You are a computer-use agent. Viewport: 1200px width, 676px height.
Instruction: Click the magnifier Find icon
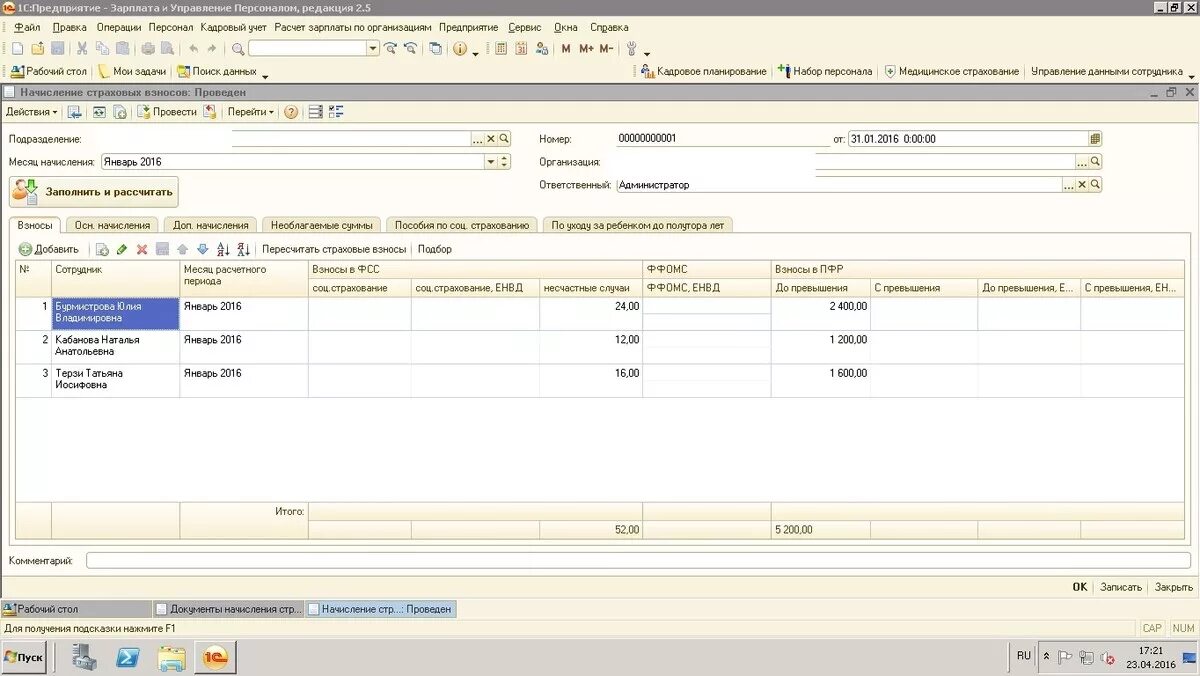click(x=238, y=48)
